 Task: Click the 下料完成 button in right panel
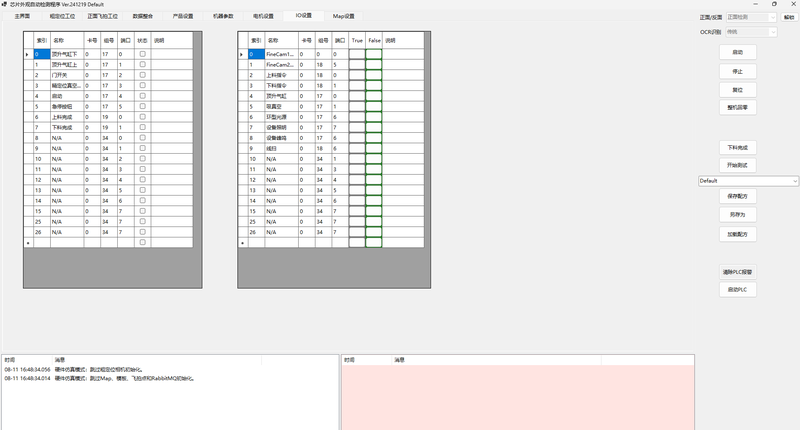[738, 147]
